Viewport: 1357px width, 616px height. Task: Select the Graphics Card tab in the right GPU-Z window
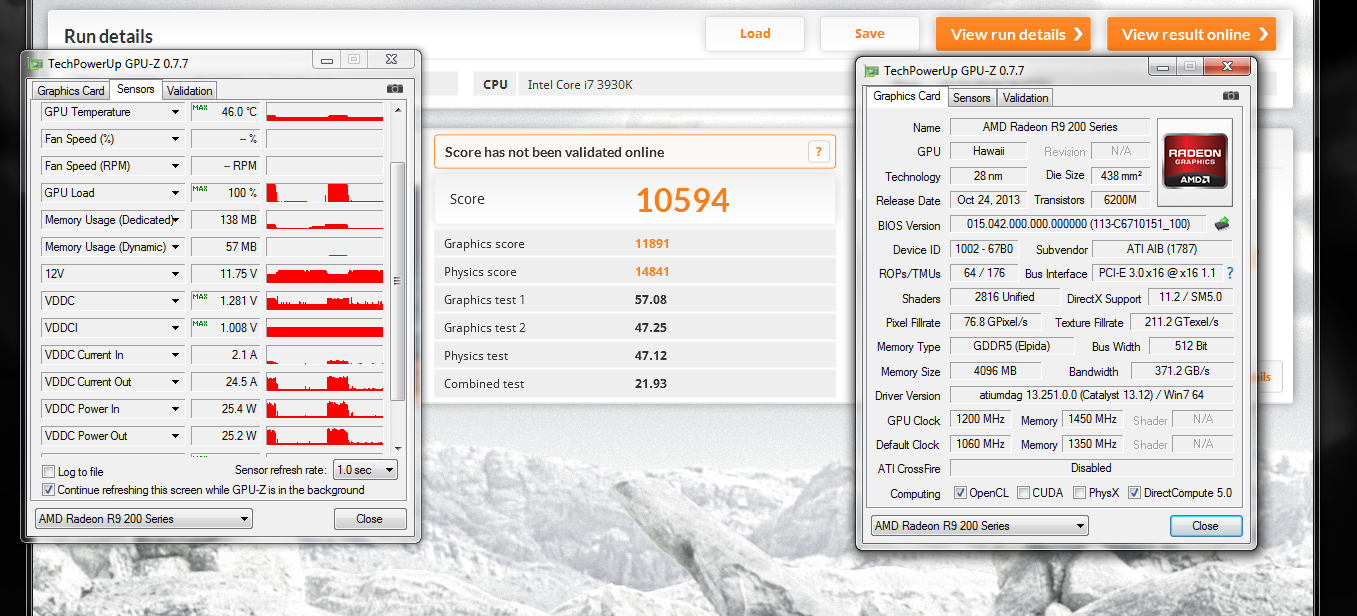[907, 96]
